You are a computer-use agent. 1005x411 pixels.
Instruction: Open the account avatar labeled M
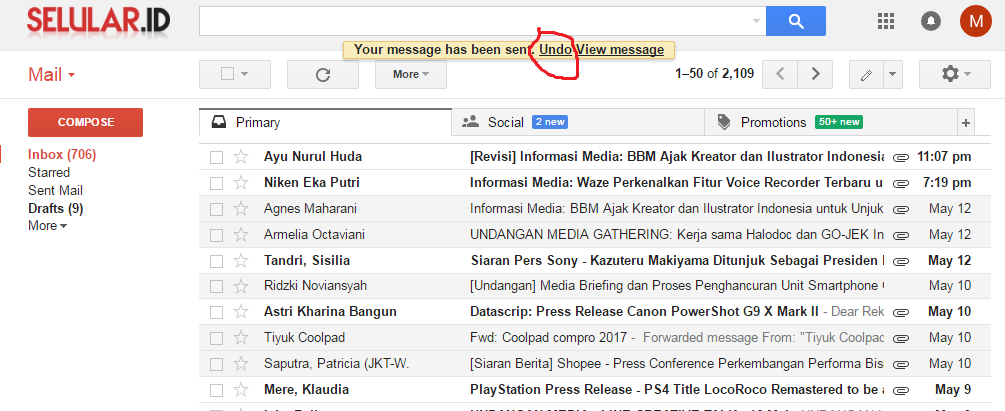(x=976, y=21)
